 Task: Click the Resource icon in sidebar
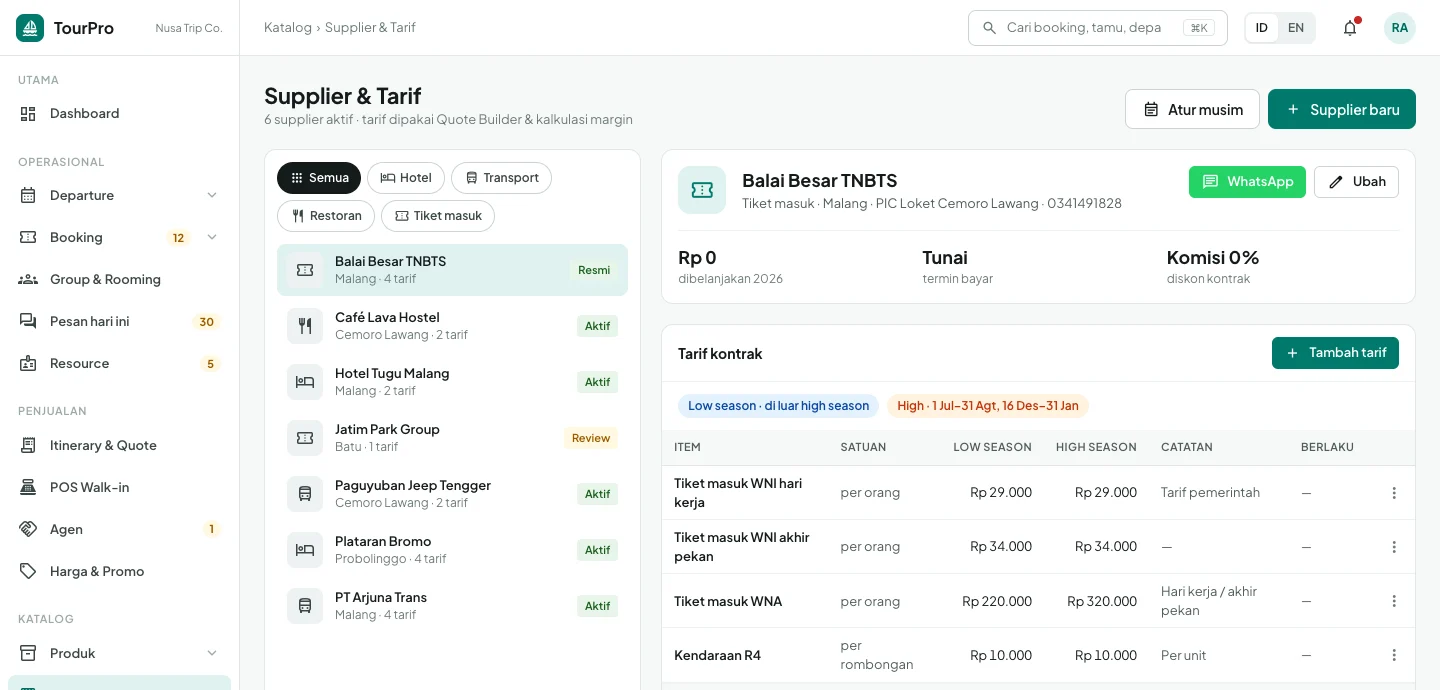pos(28,364)
